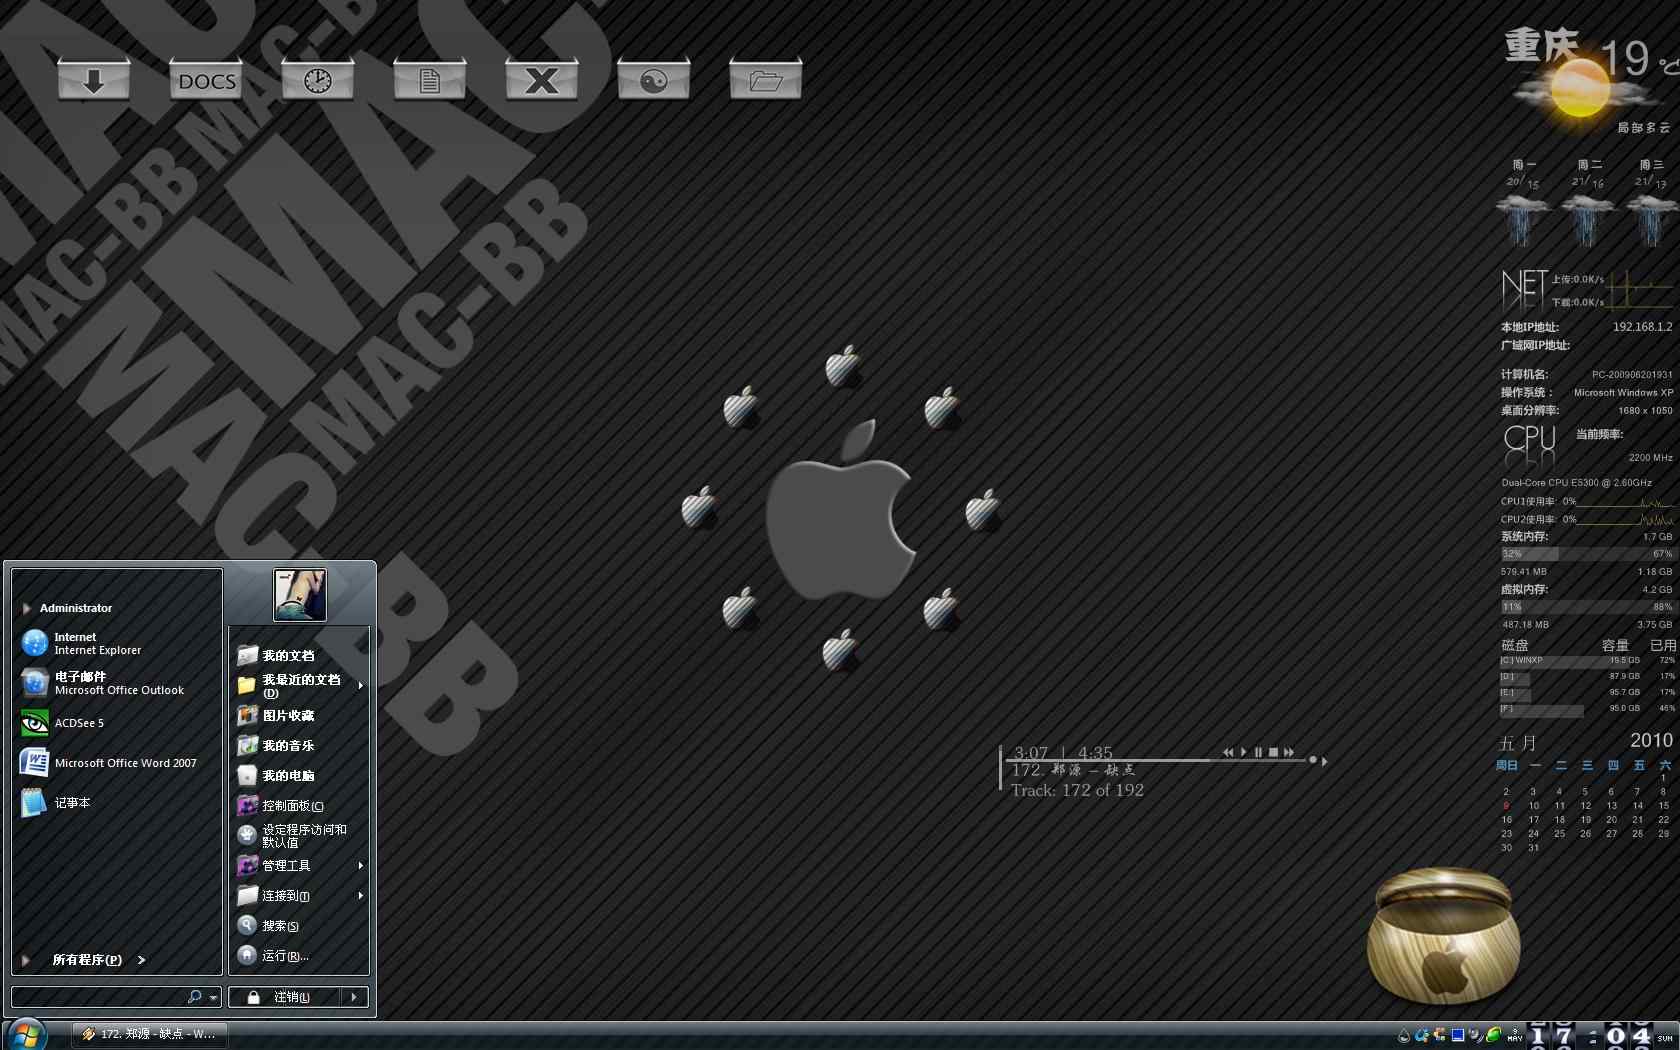The height and width of the screenshot is (1050, 1680).
Task: Open the DOCS dock shortcut
Action: (x=206, y=79)
